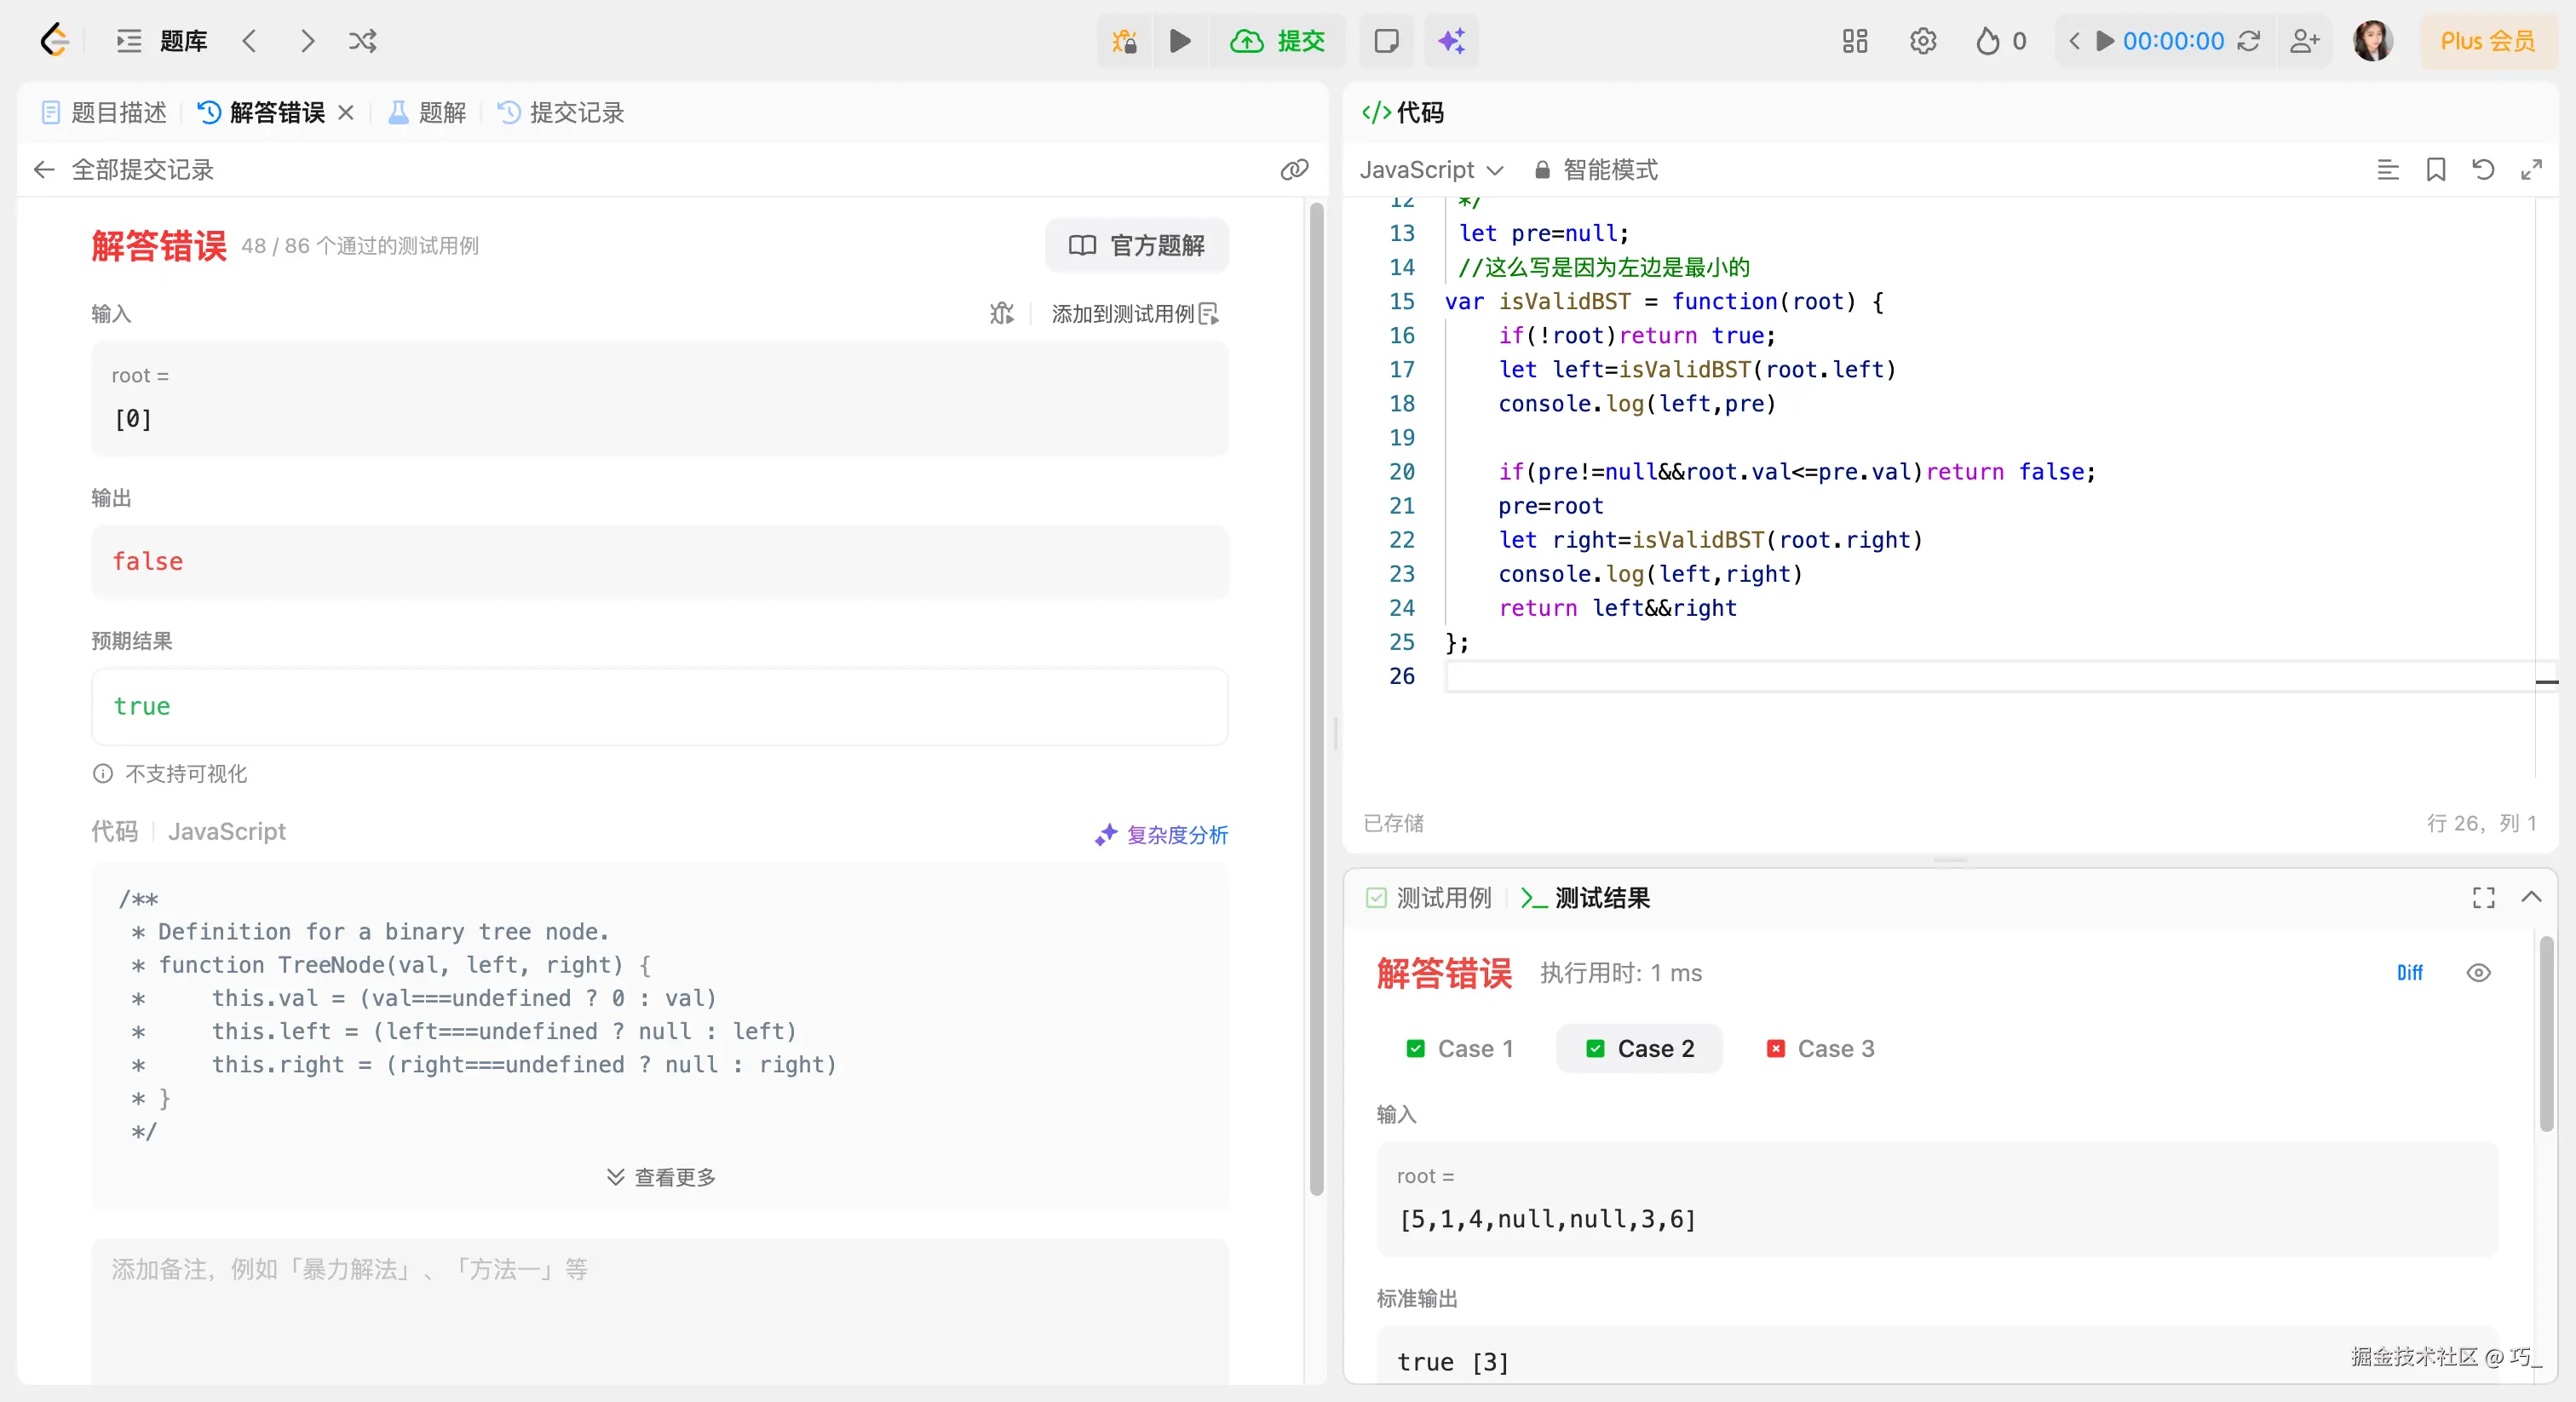The width and height of the screenshot is (2576, 1402).
Task: Select Case 3 test result
Action: pos(1821,1049)
